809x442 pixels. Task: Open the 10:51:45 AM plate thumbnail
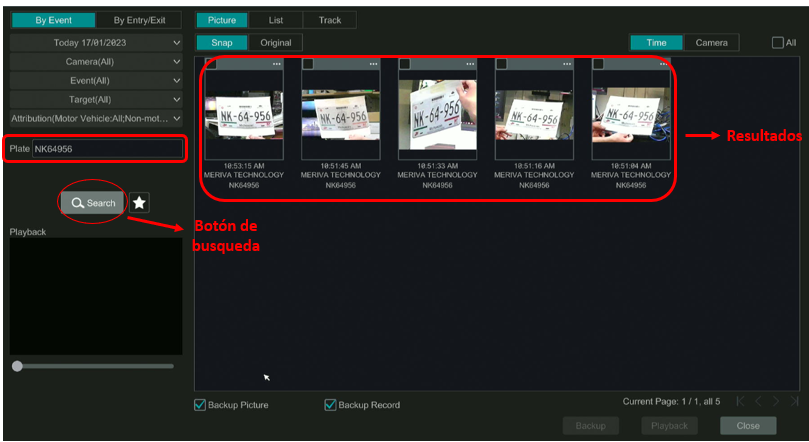coord(341,114)
